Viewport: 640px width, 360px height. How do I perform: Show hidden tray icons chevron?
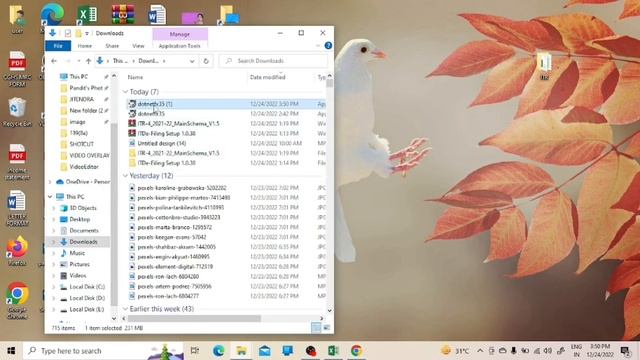tap(480, 351)
